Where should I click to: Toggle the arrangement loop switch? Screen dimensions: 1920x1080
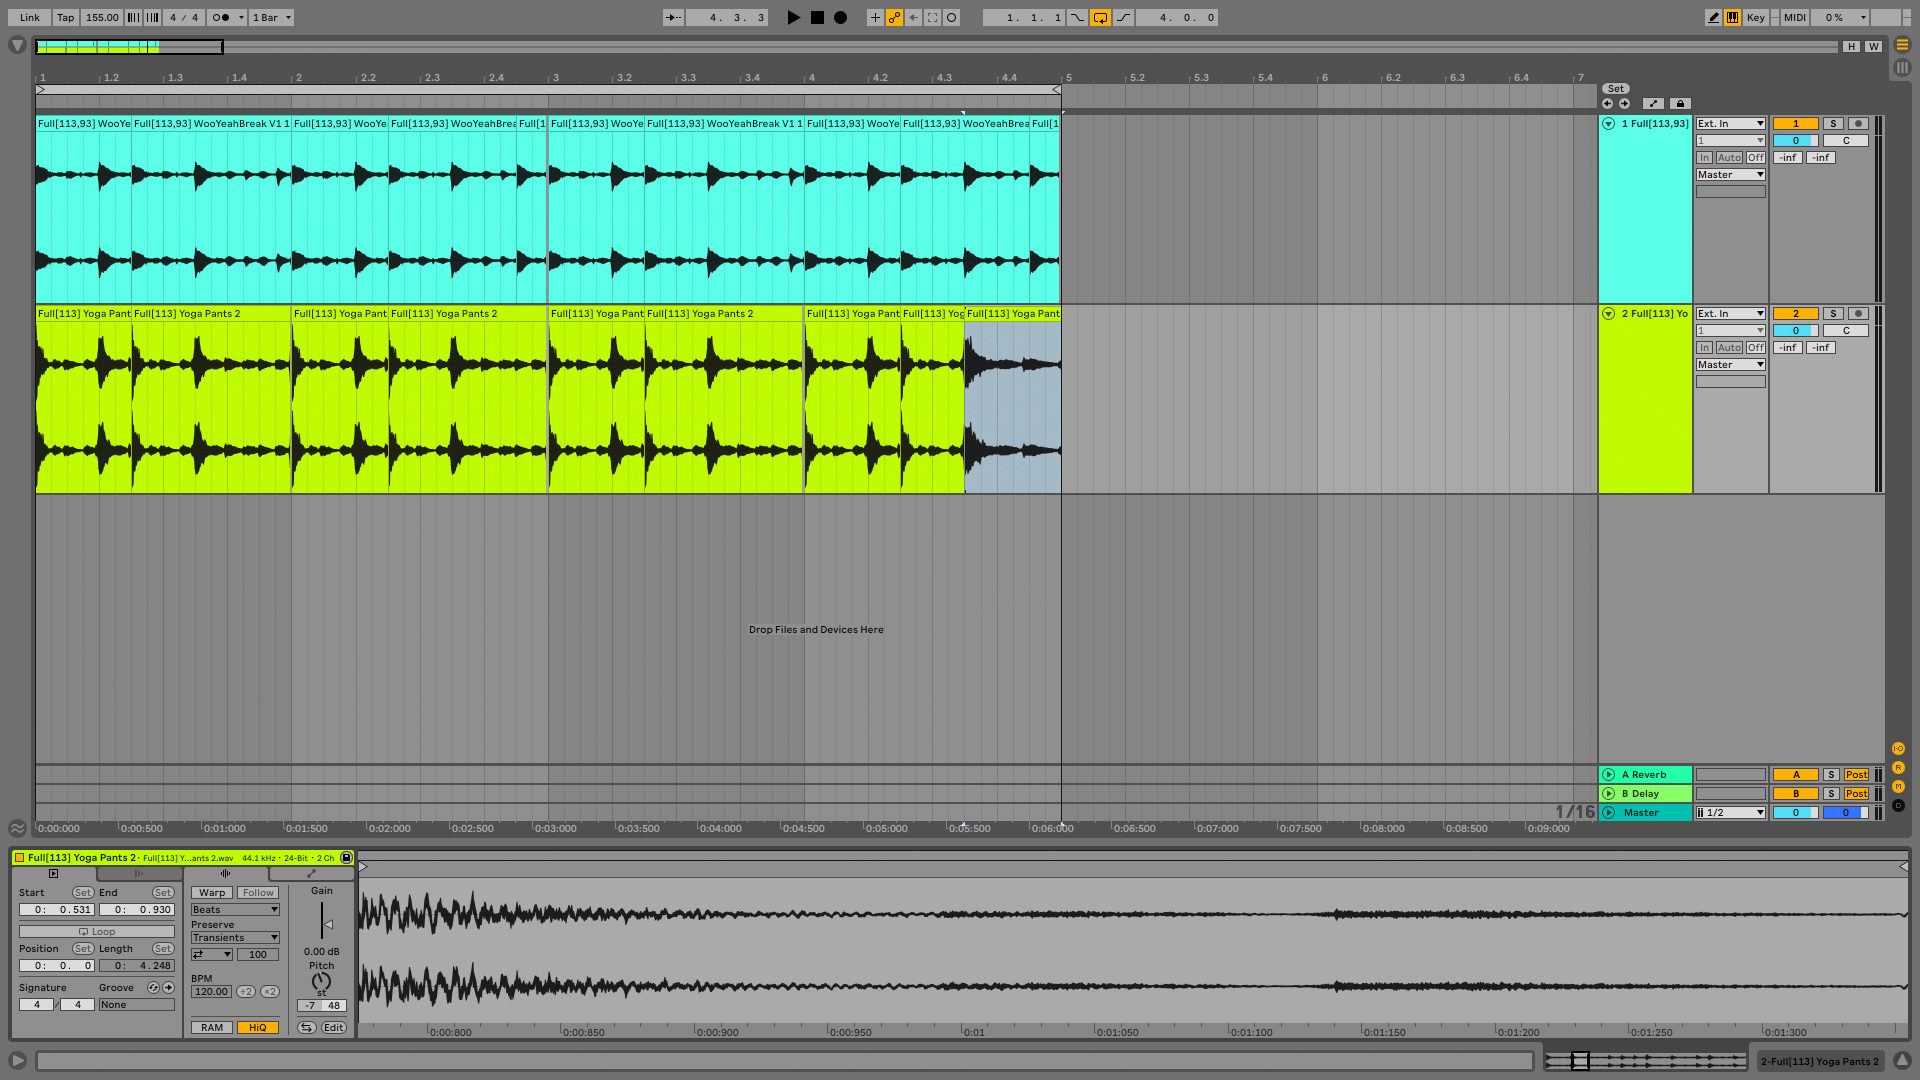point(1100,17)
